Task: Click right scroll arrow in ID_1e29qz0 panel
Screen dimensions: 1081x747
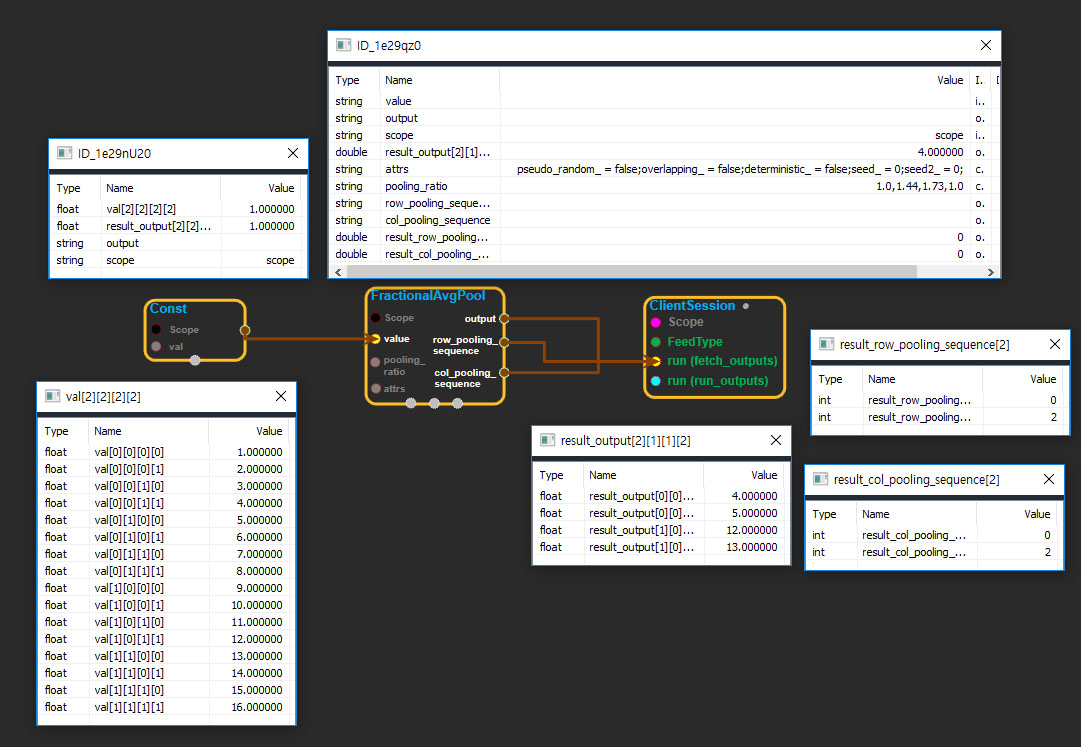Action: [991, 272]
